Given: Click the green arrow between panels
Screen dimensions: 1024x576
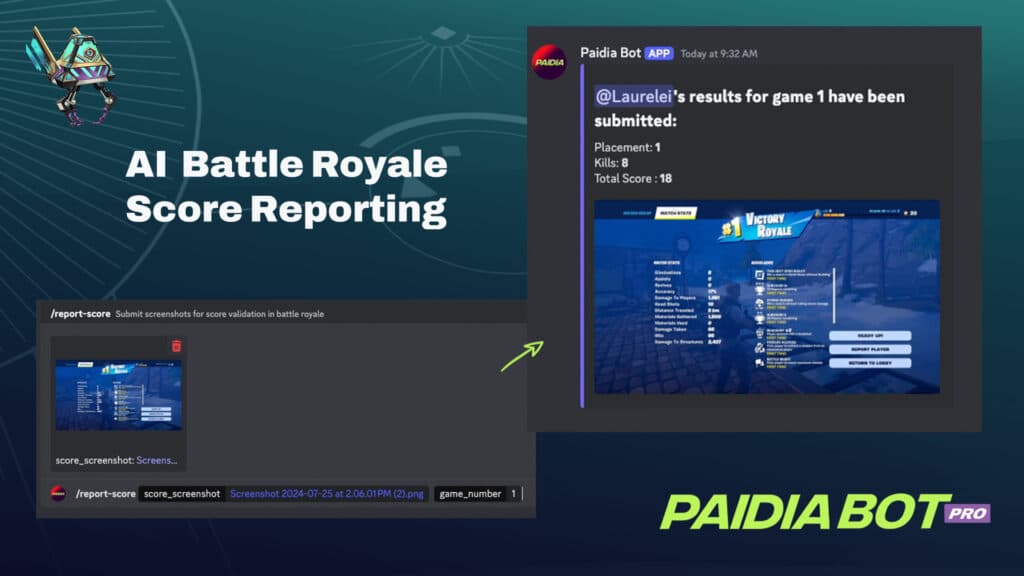Looking at the screenshot, I should coord(520,356).
